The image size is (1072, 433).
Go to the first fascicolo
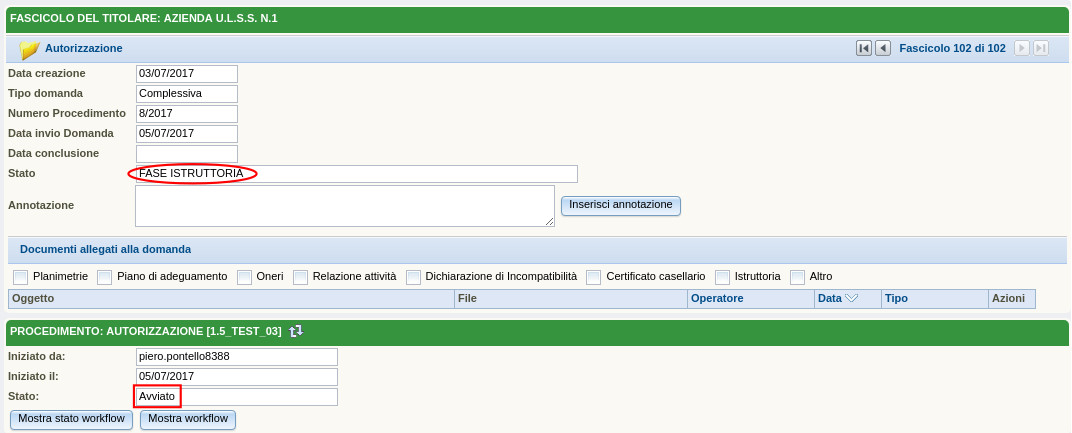[864, 48]
